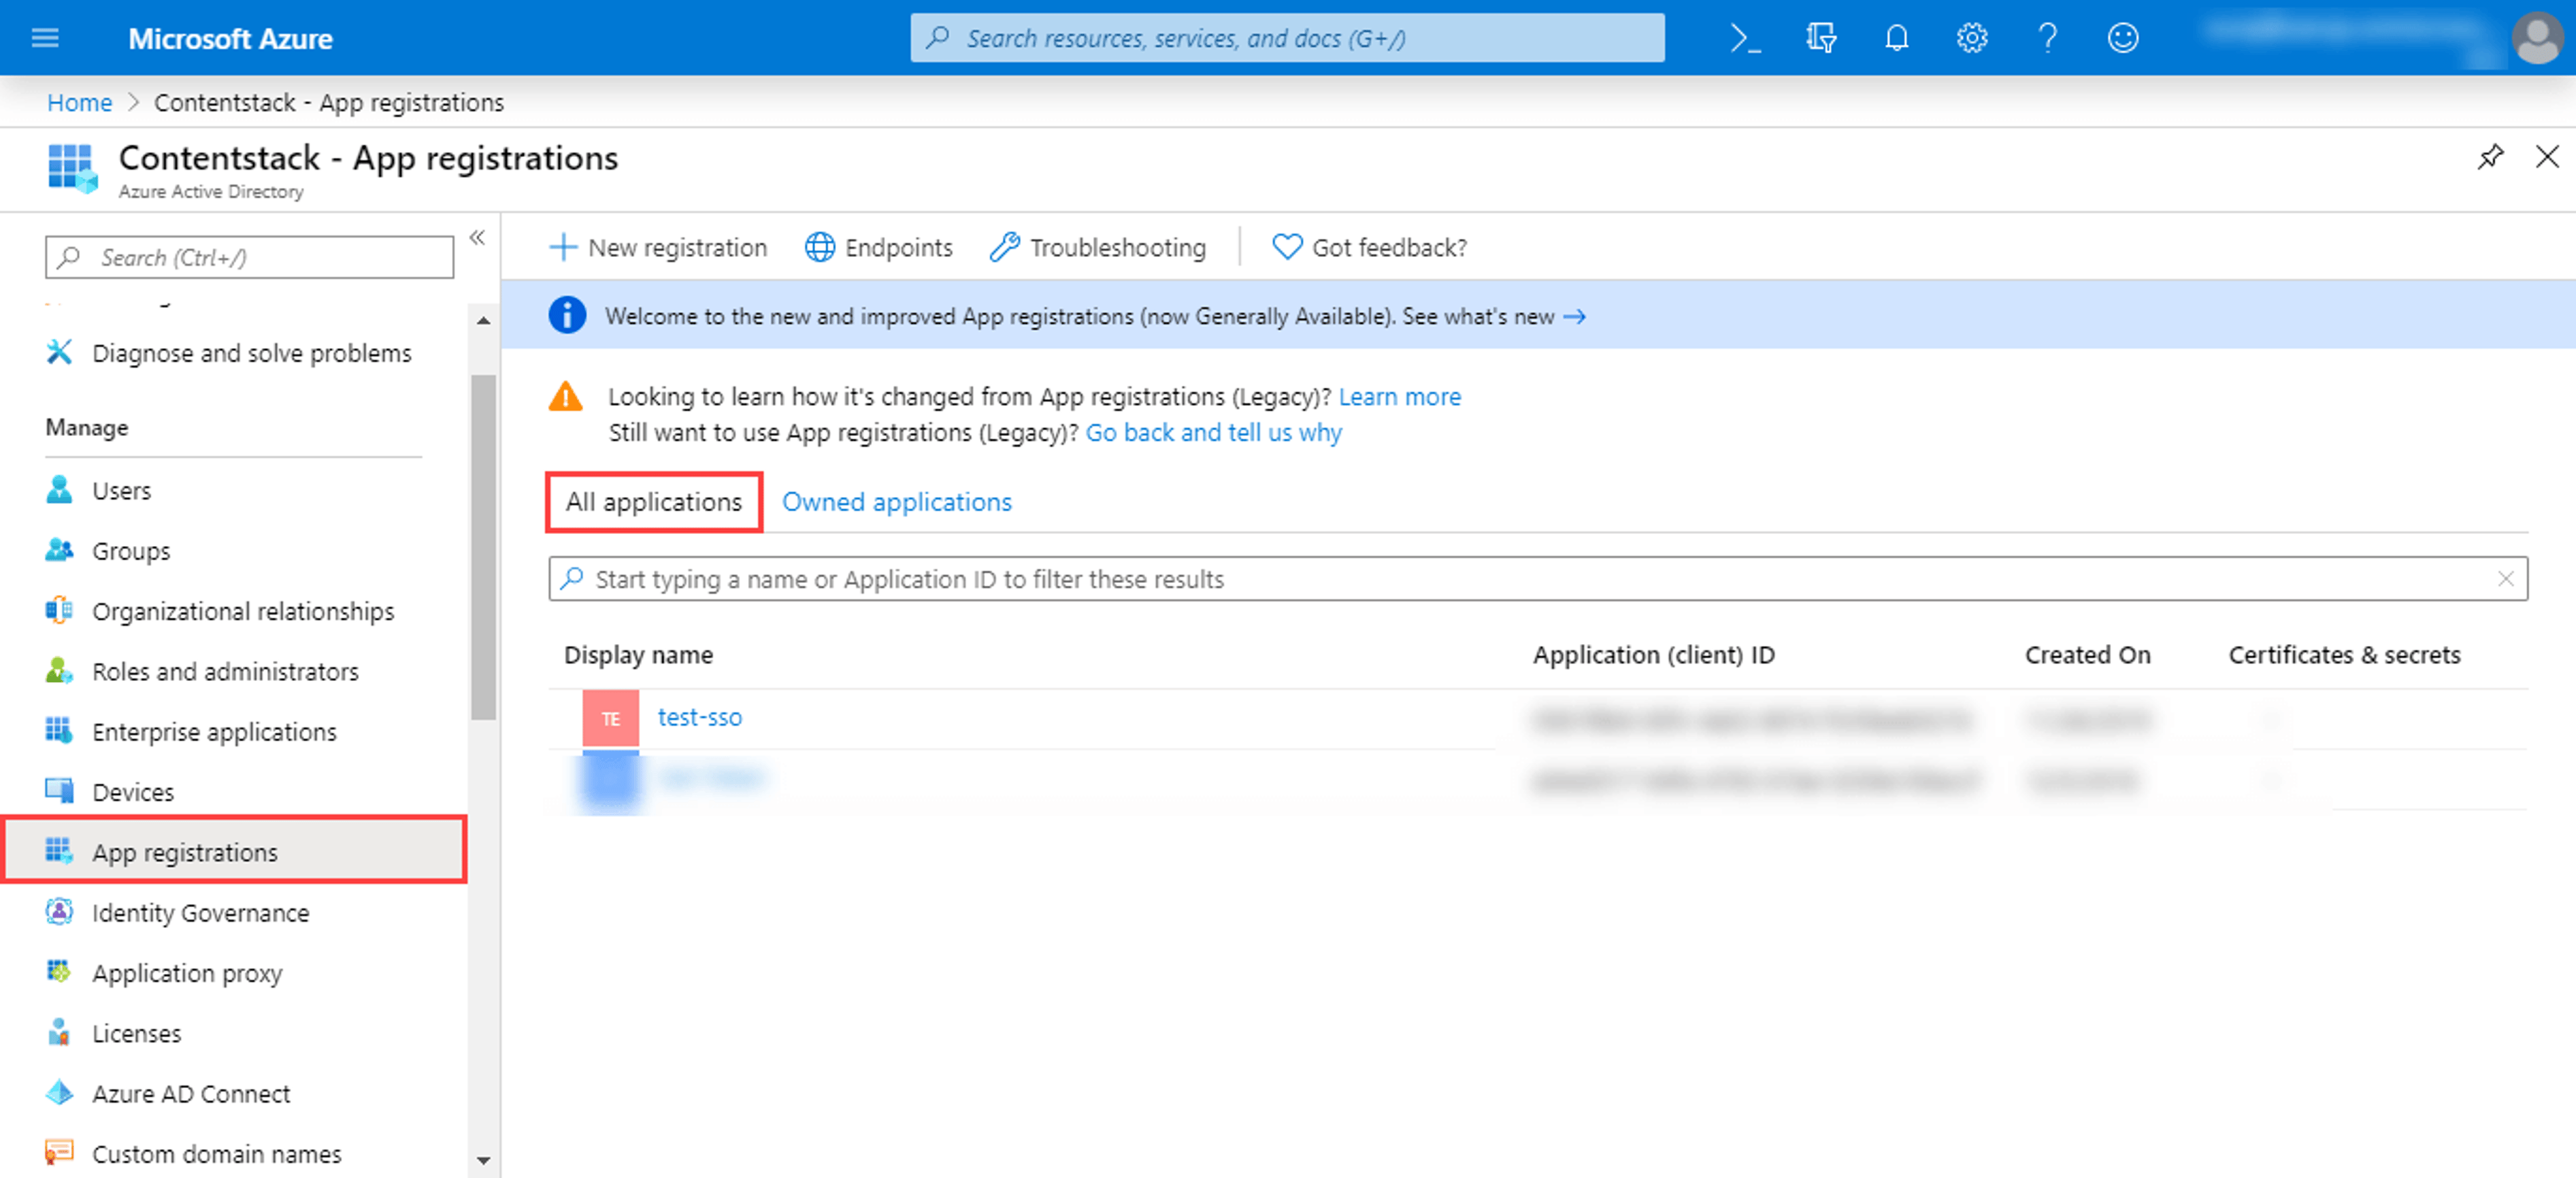Click the Enterprise applications icon
The height and width of the screenshot is (1178, 2576).
(59, 731)
